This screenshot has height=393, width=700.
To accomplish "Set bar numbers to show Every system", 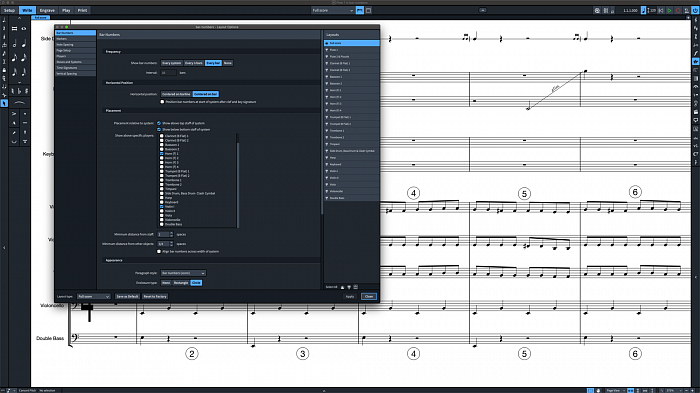I will point(171,63).
